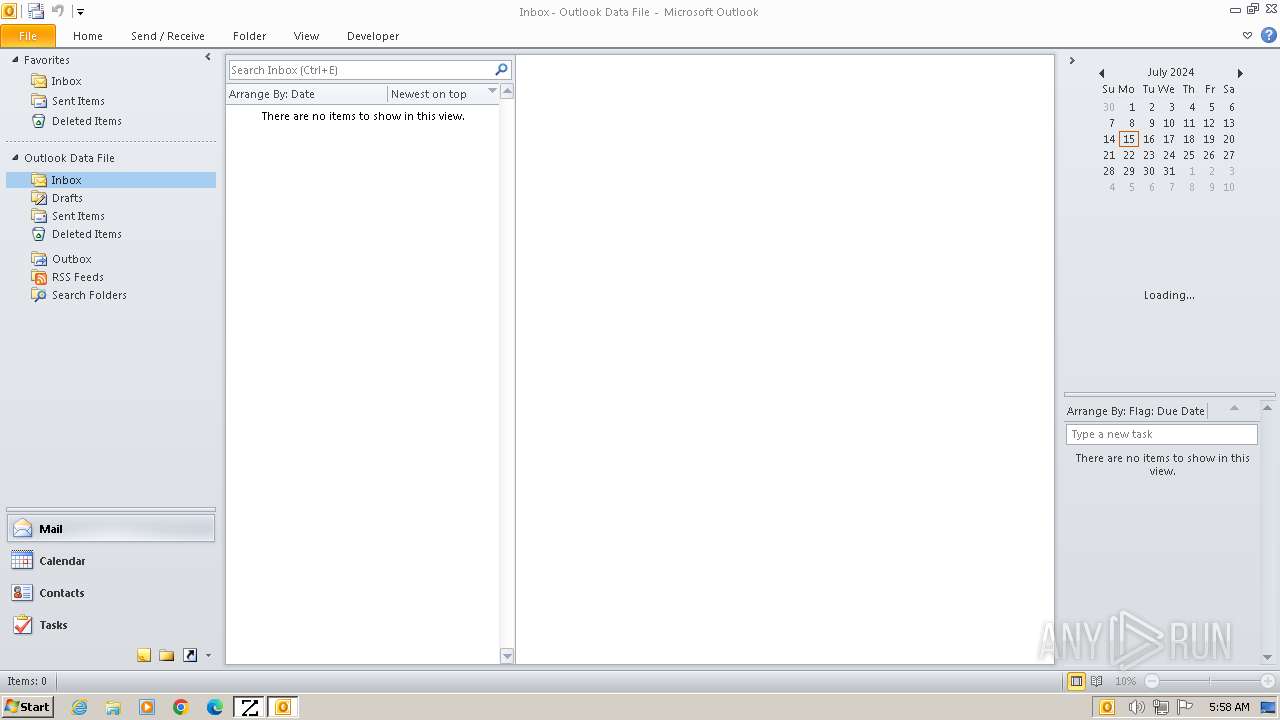Open Sent Items under Outlook Data File
Screen dimensions: 1280x720
78,216
